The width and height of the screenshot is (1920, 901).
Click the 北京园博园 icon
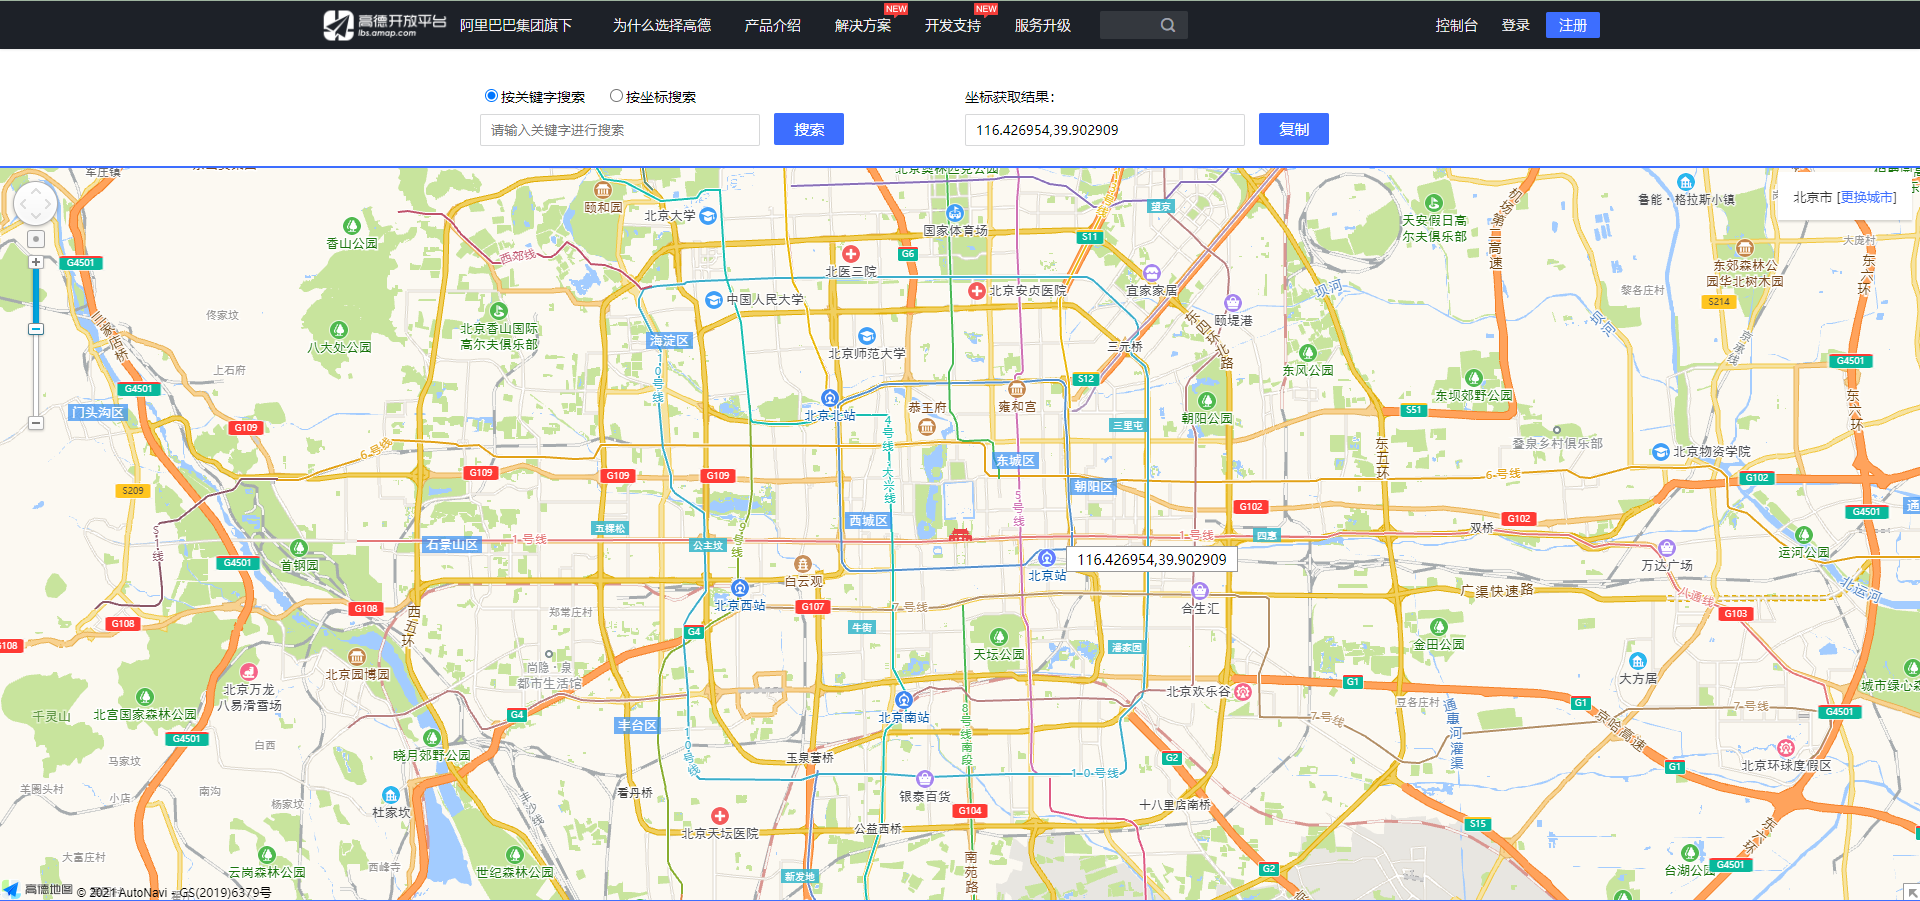356,657
